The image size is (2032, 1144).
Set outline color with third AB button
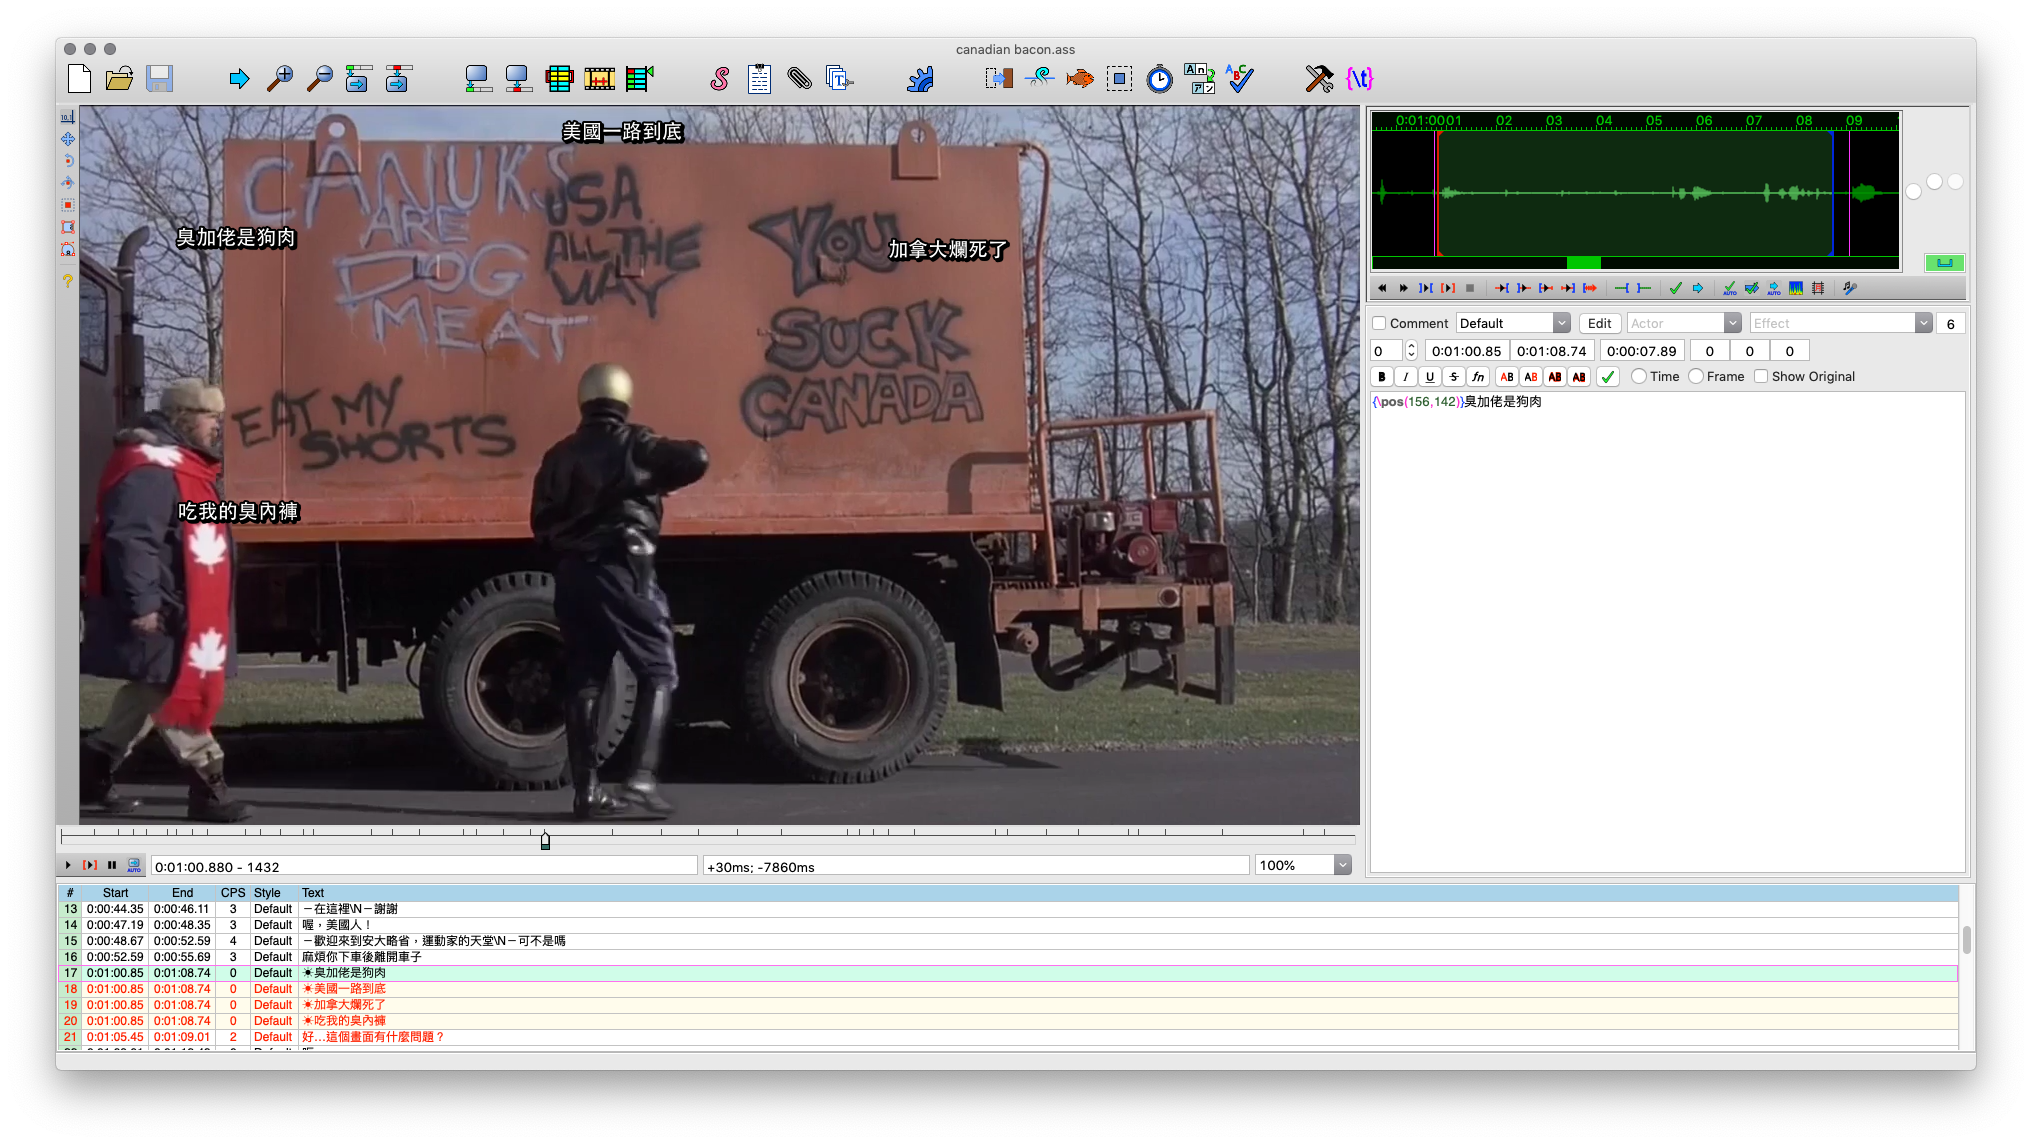(x=1555, y=376)
